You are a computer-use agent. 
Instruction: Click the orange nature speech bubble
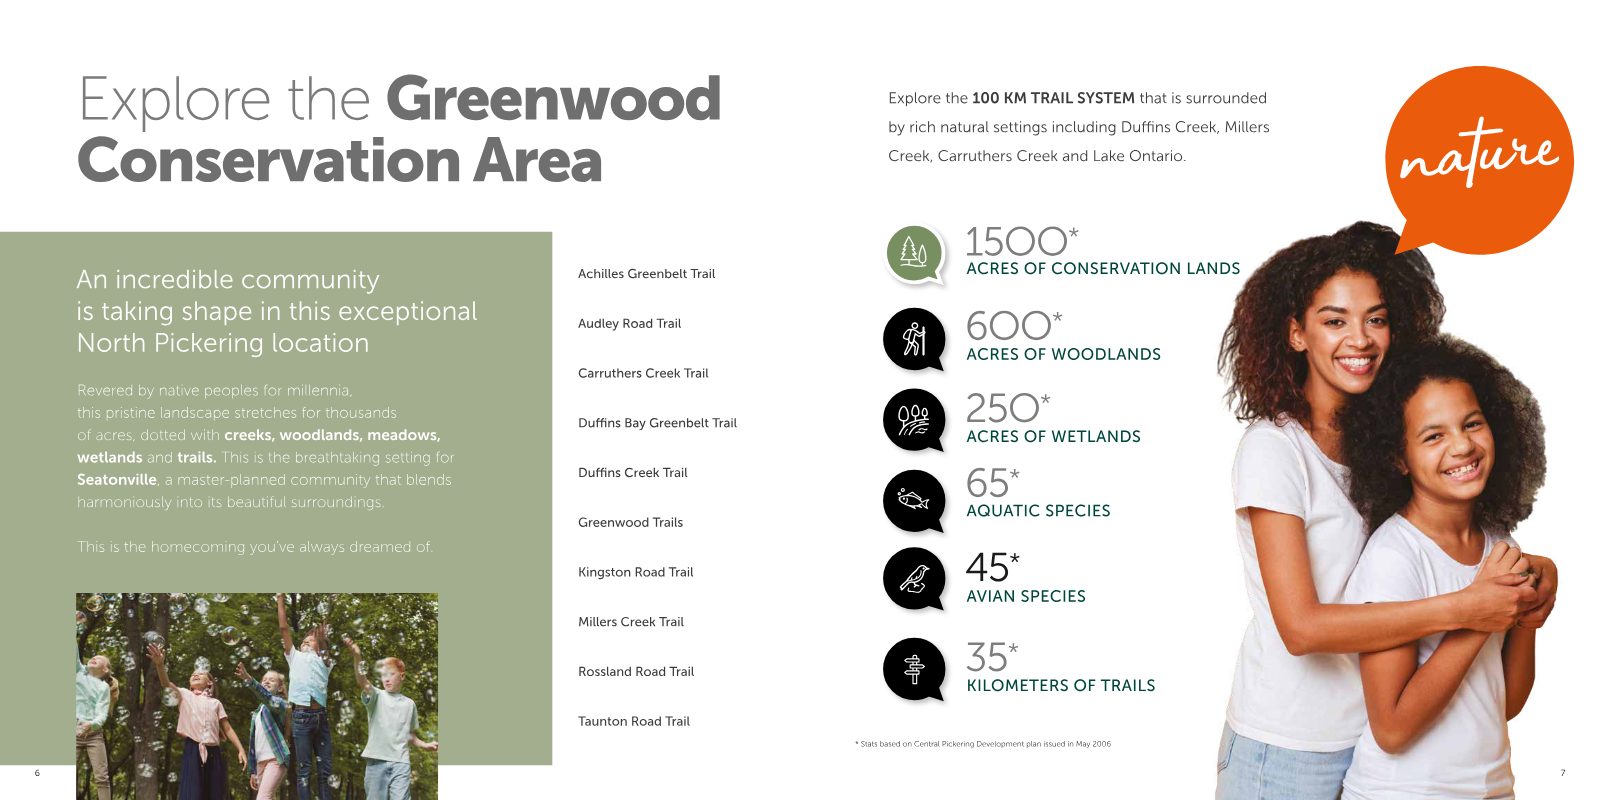click(x=1479, y=160)
